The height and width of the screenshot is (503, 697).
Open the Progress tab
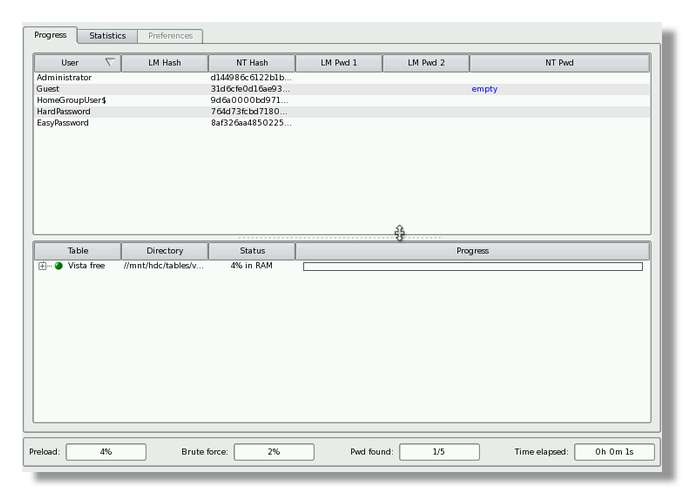coord(50,35)
